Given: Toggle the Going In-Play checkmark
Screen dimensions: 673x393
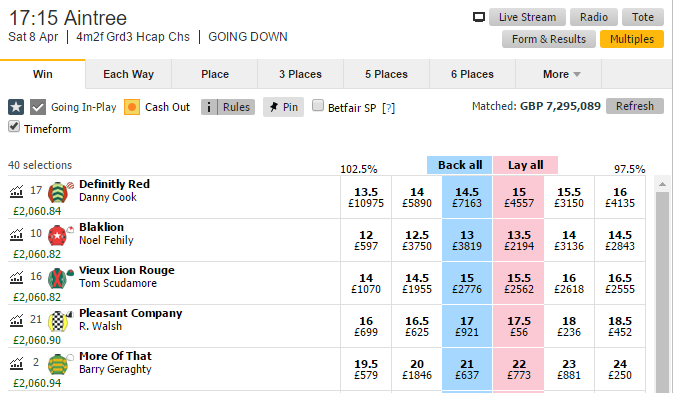Looking at the screenshot, I should [x=38, y=107].
